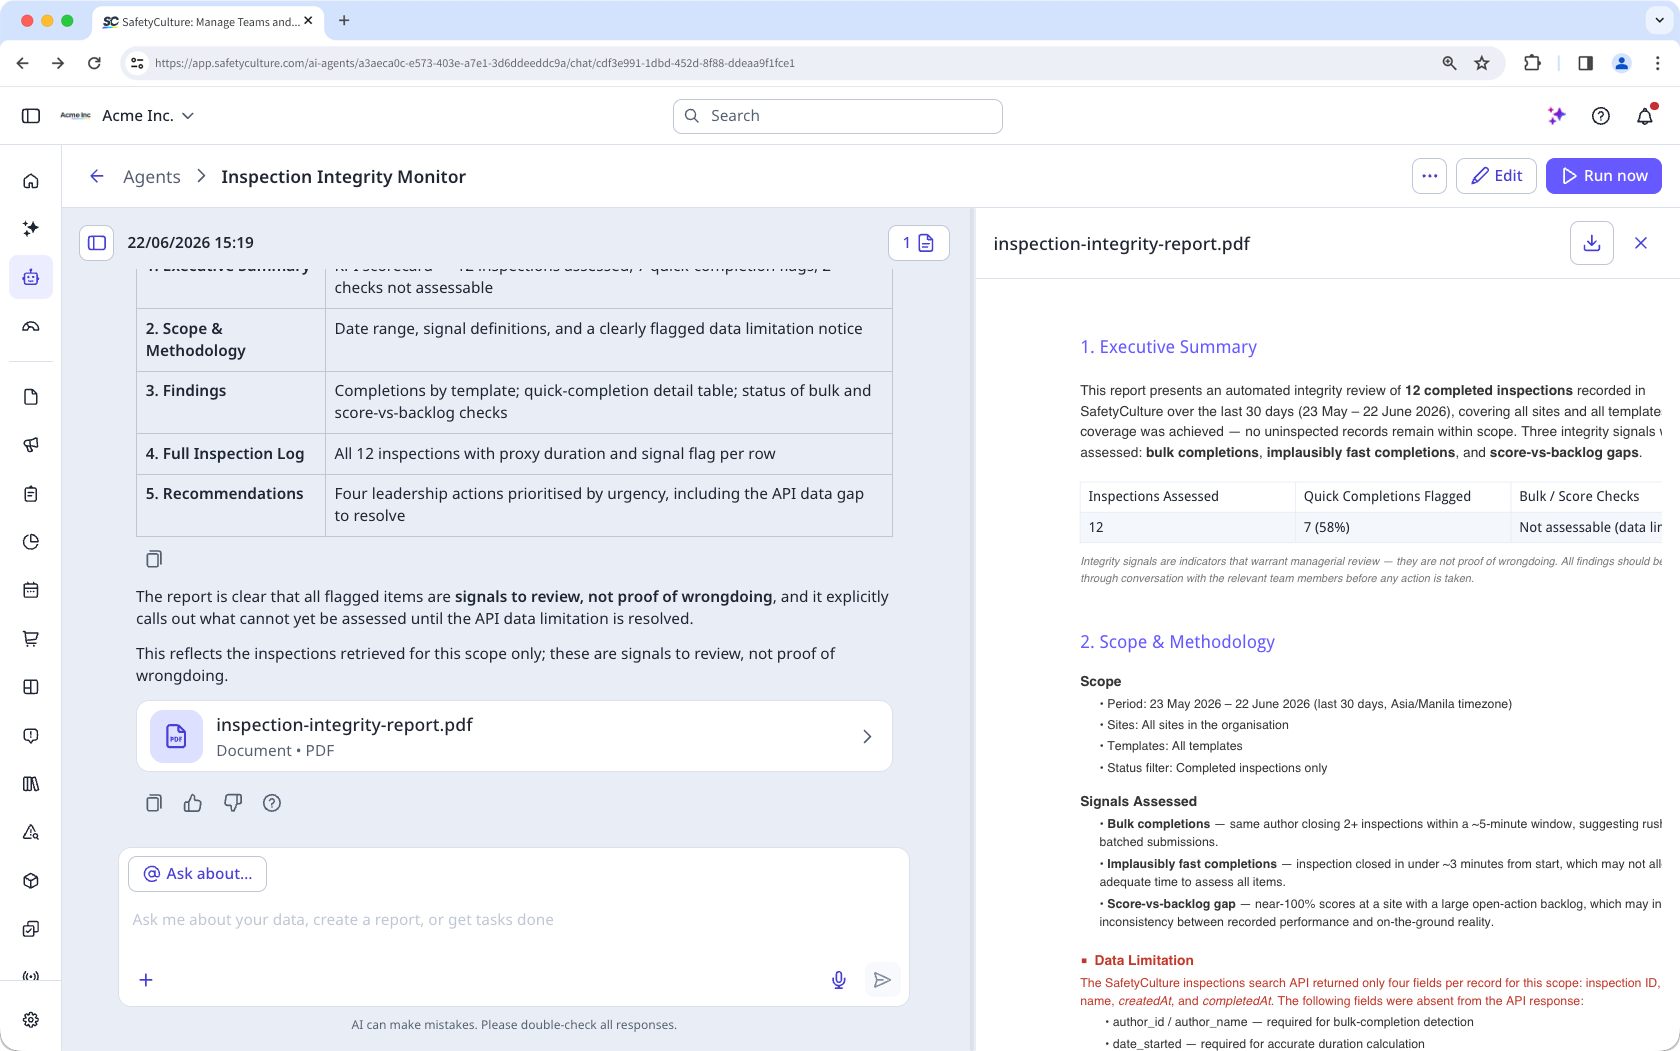Click the microphone voice input icon

pyautogui.click(x=839, y=980)
